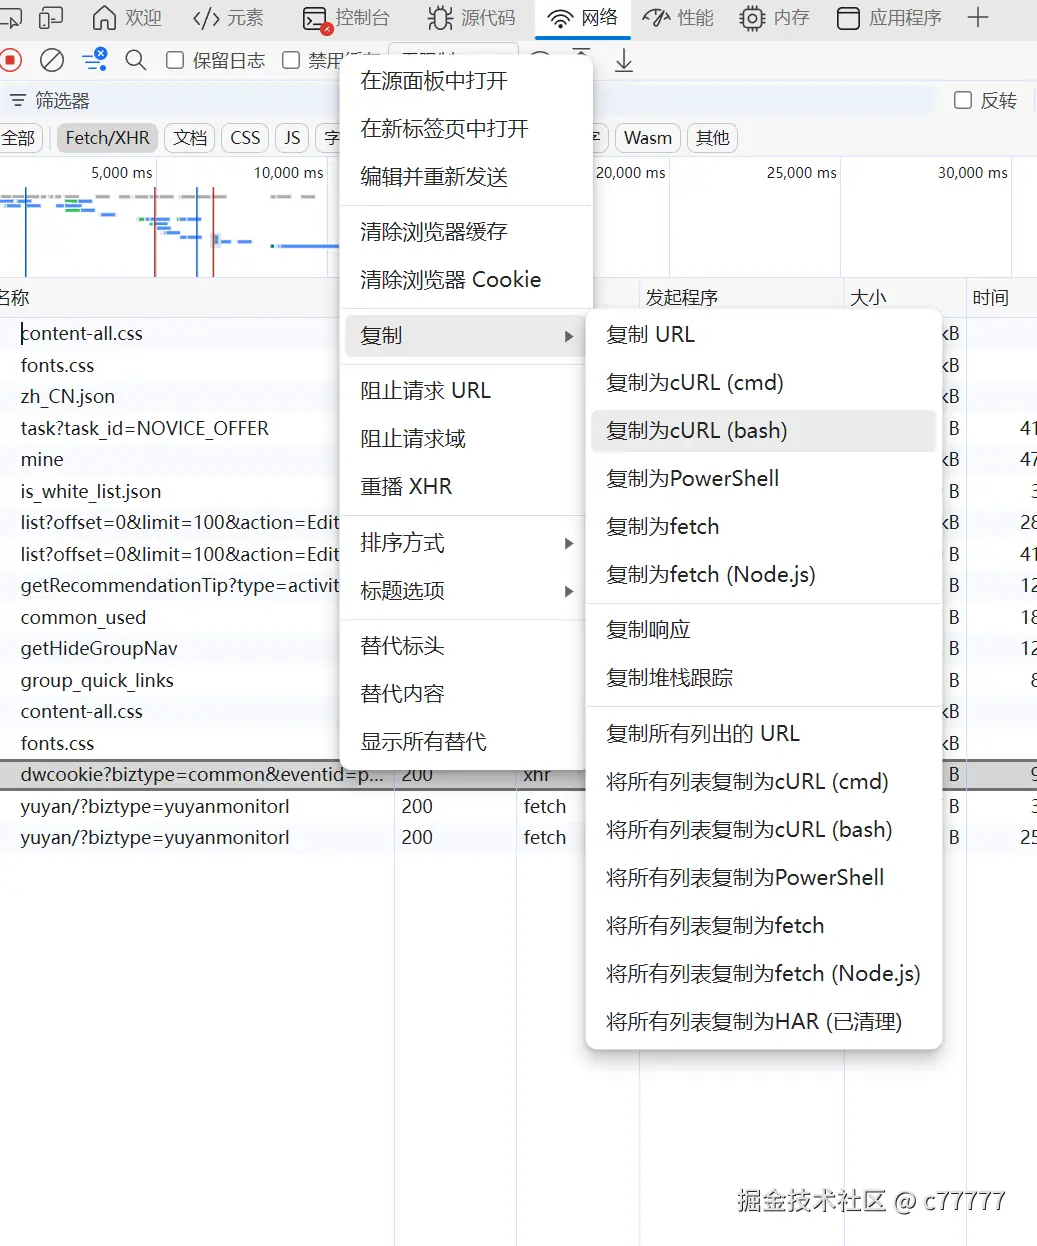This screenshot has height=1246, width=1037.
Task: Choose 将所有列表复制为PowerShell
Action: (763, 878)
